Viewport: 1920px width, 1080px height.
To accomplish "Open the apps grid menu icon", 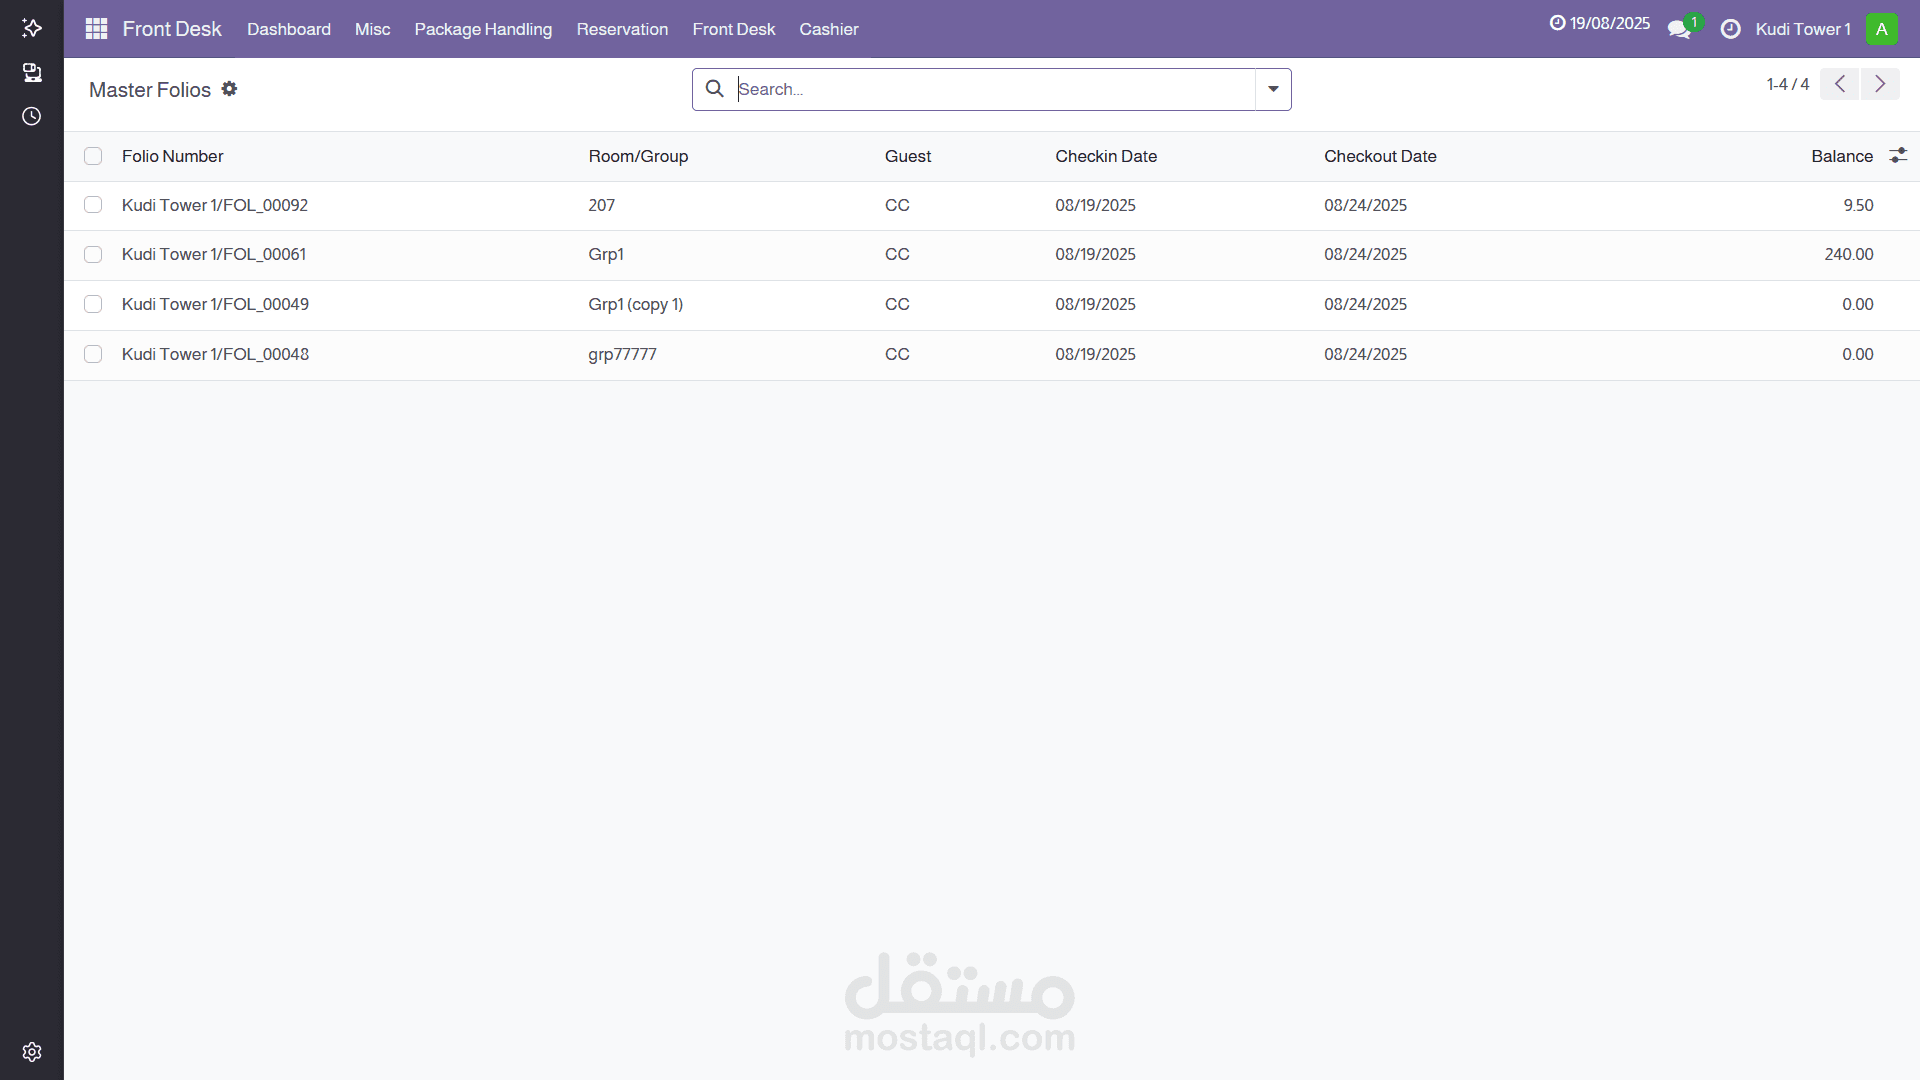I will [96, 29].
